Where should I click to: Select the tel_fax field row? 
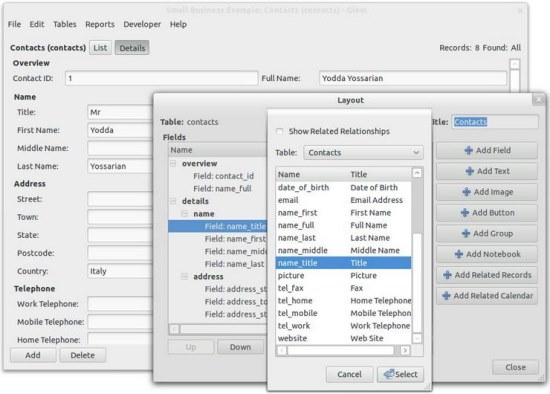coord(343,288)
